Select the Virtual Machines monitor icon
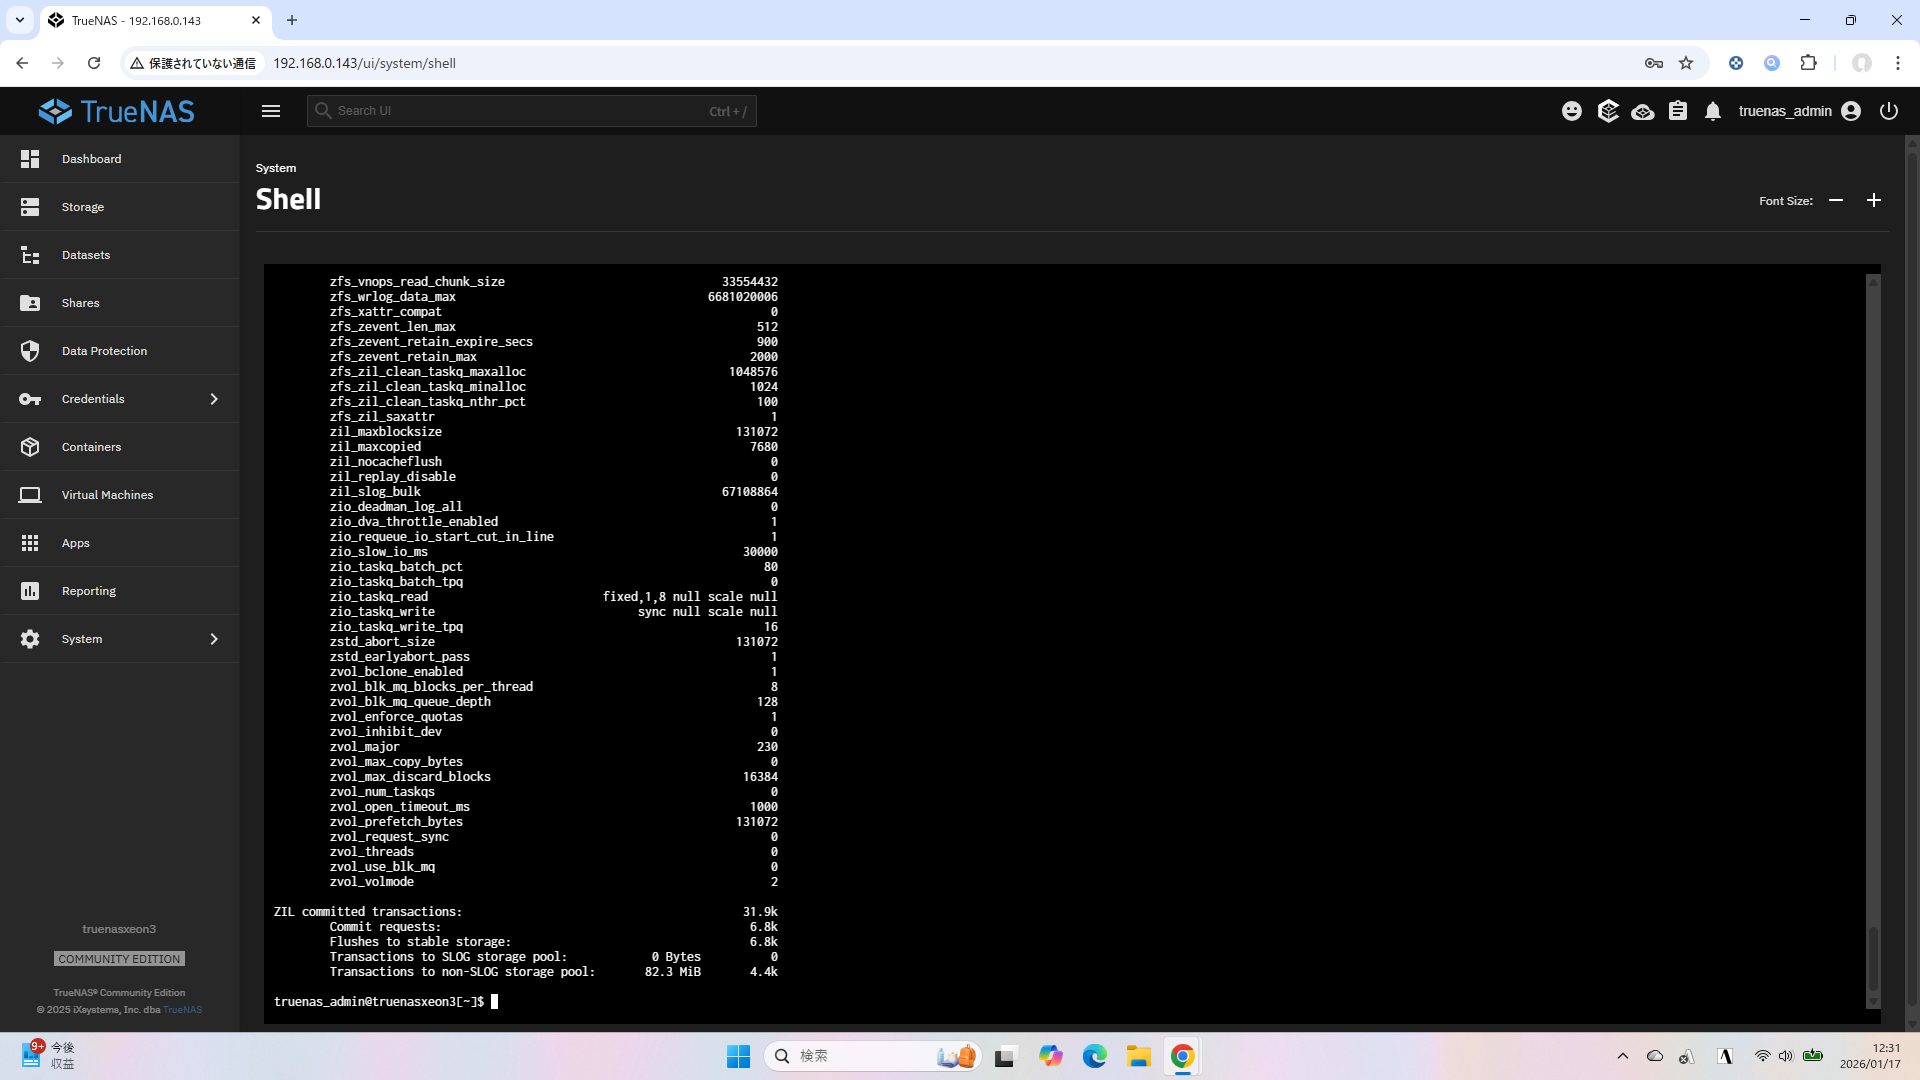This screenshot has height=1080, width=1920. pyautogui.click(x=30, y=495)
